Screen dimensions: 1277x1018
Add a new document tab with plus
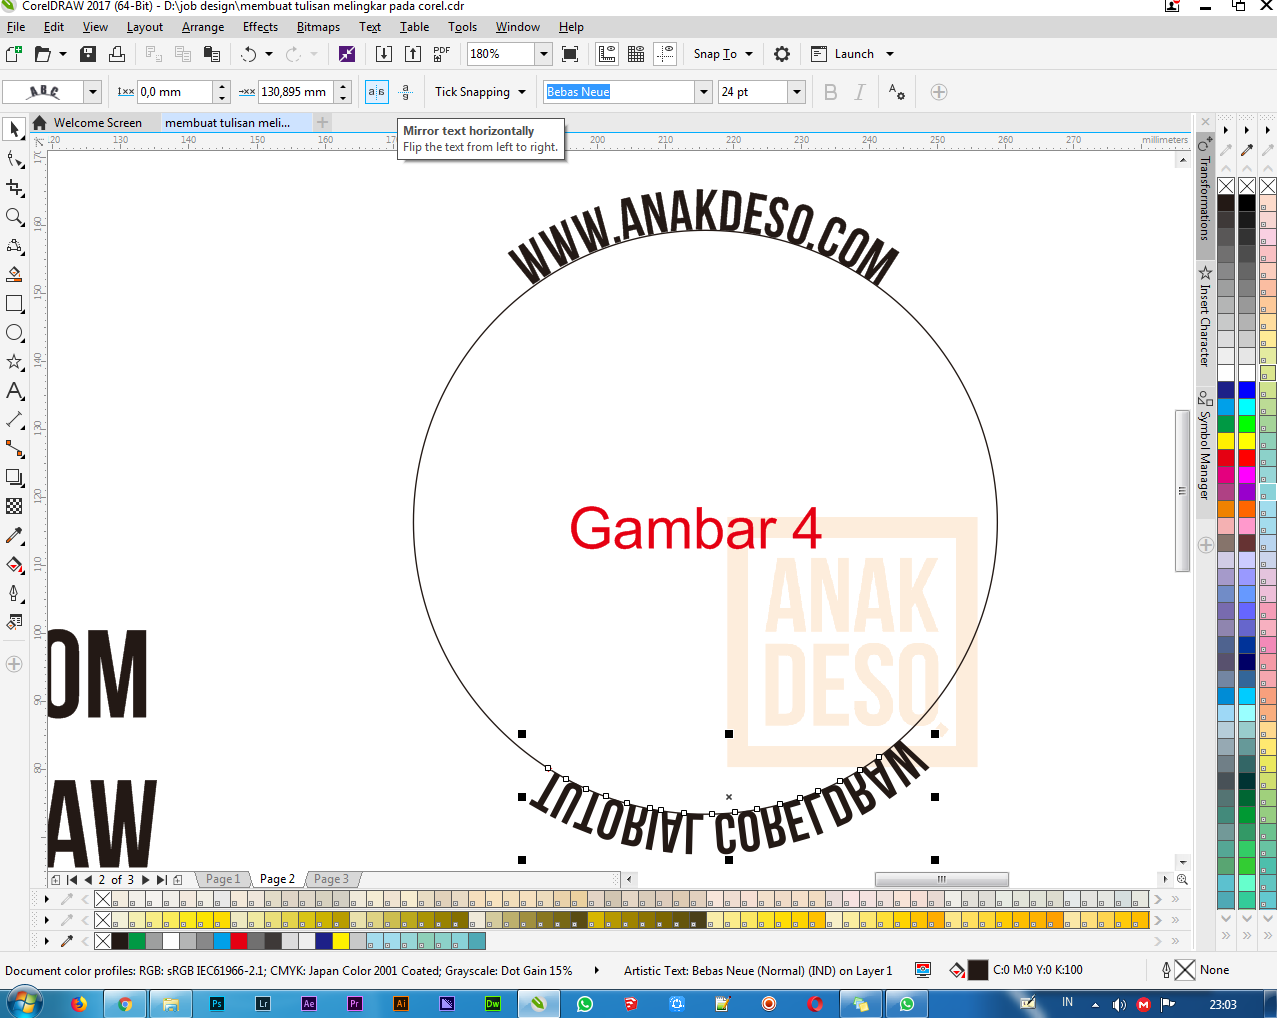coord(322,122)
